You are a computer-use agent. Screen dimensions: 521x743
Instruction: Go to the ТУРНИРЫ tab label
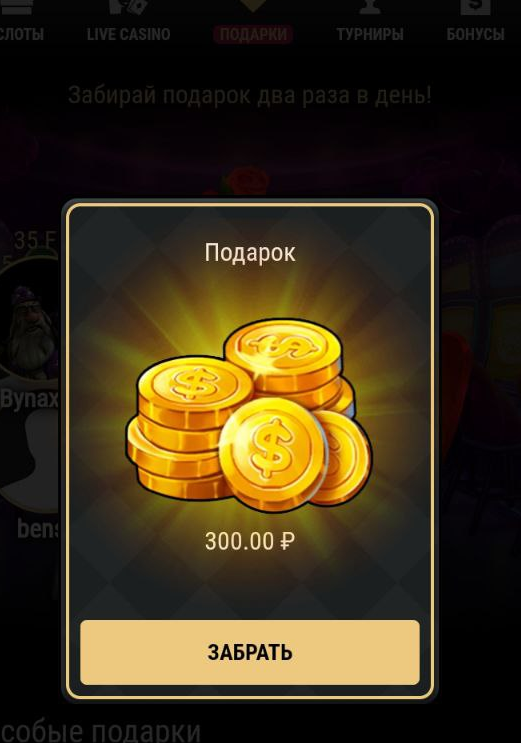coord(370,34)
